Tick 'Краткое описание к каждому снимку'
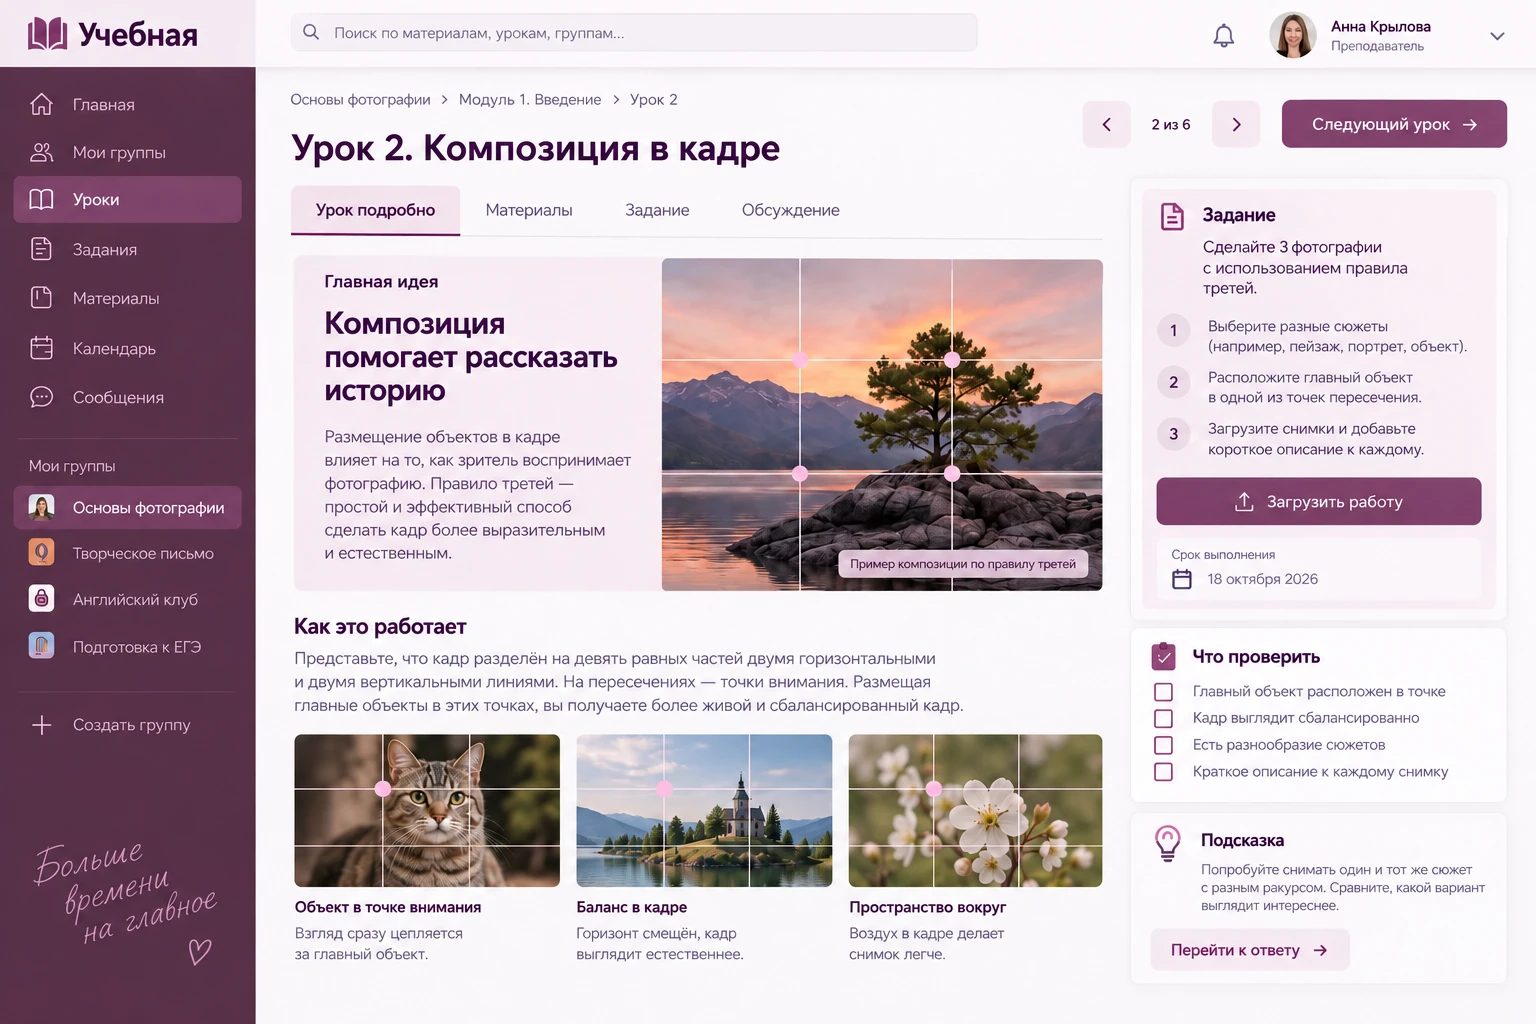 point(1163,772)
